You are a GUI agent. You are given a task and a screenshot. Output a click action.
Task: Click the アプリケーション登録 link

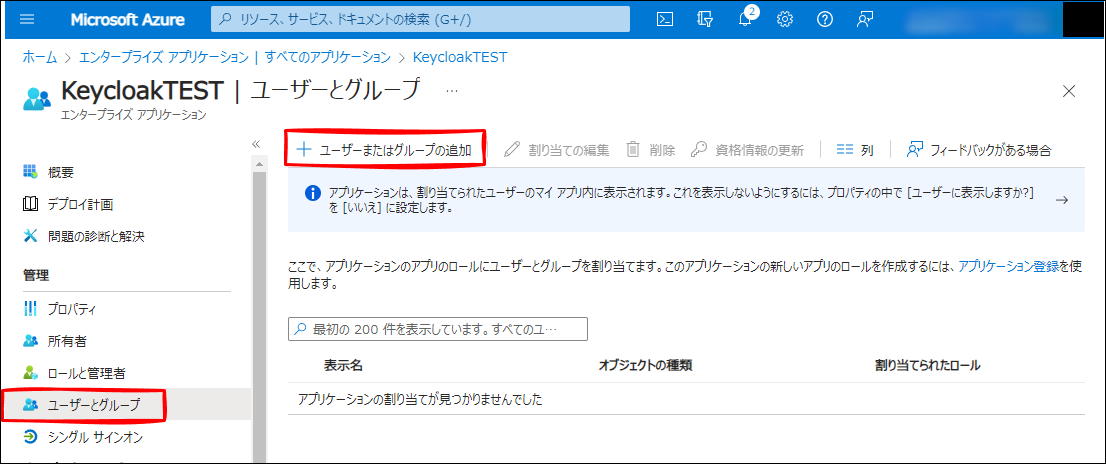click(x=1008, y=267)
